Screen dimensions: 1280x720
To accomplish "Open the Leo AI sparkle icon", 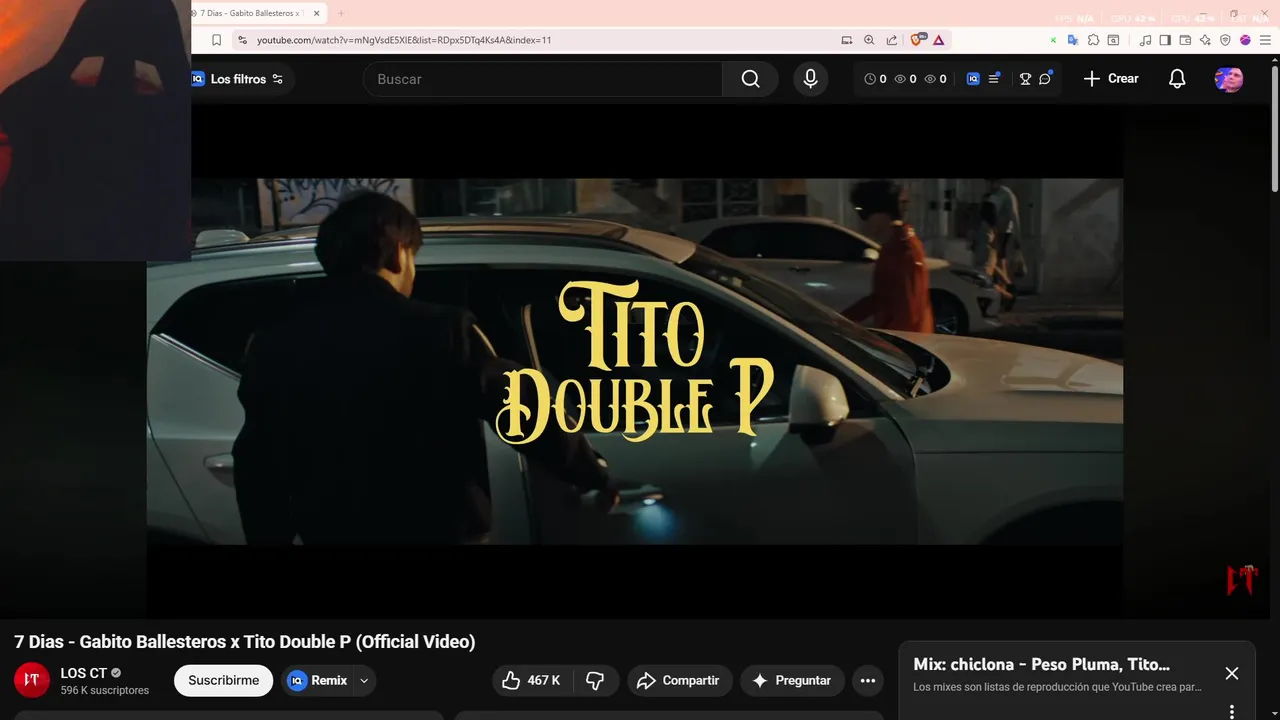I will click(1205, 40).
